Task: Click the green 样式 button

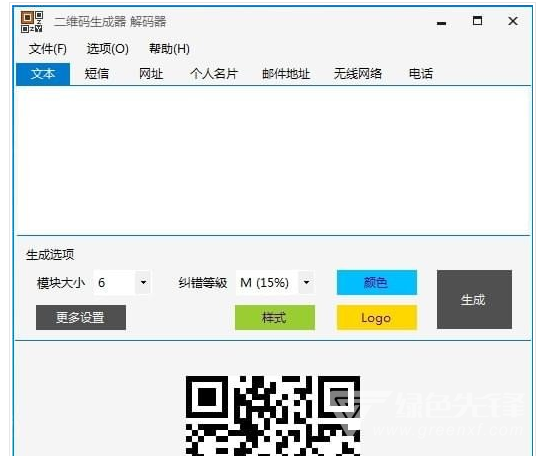Action: click(x=275, y=318)
